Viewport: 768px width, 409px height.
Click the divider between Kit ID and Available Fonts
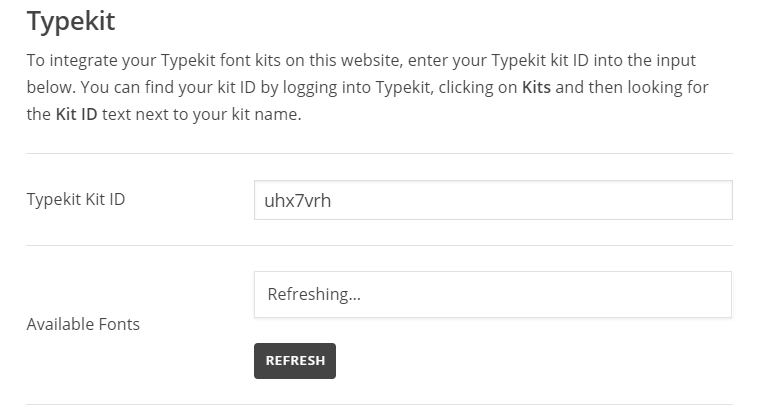pos(379,246)
